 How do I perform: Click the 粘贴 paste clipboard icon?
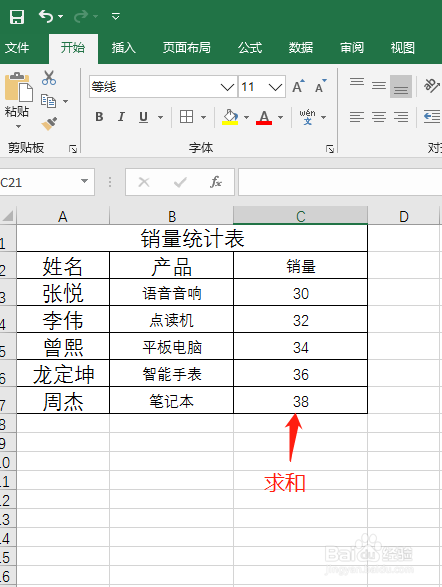point(18,87)
